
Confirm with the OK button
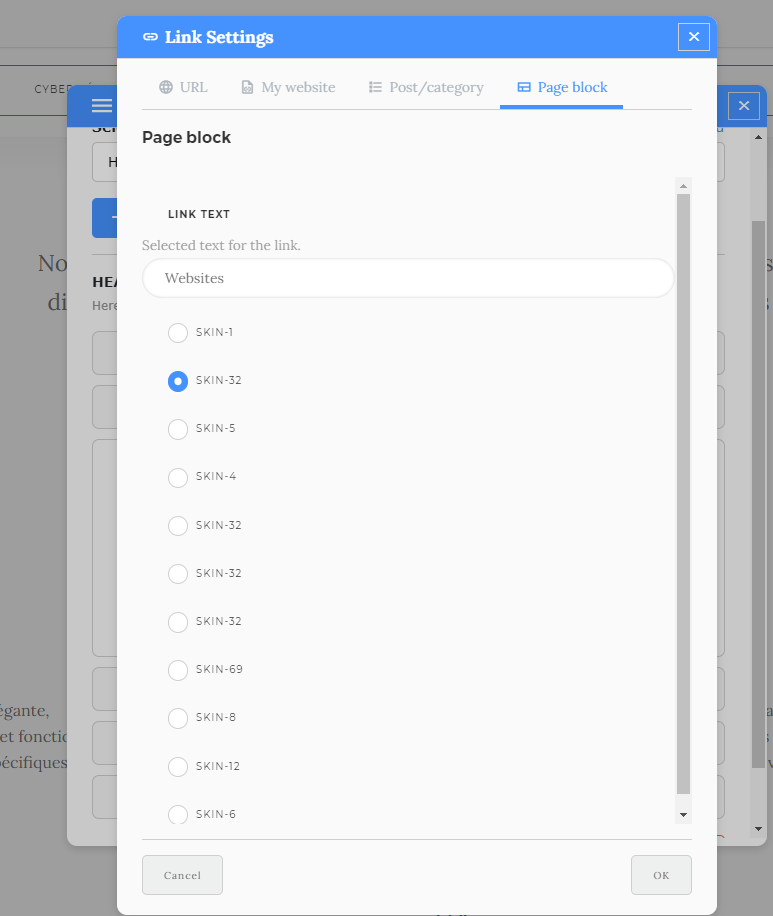click(x=661, y=875)
